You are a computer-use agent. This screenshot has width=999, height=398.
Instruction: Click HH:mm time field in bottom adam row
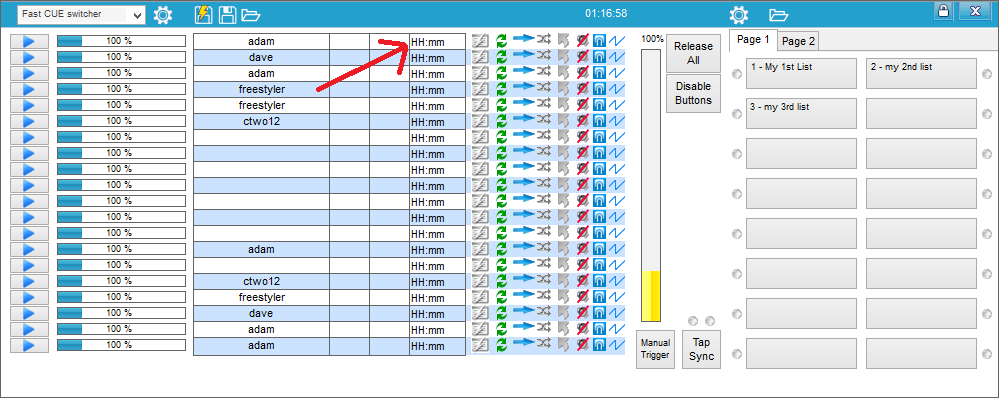[x=438, y=346]
